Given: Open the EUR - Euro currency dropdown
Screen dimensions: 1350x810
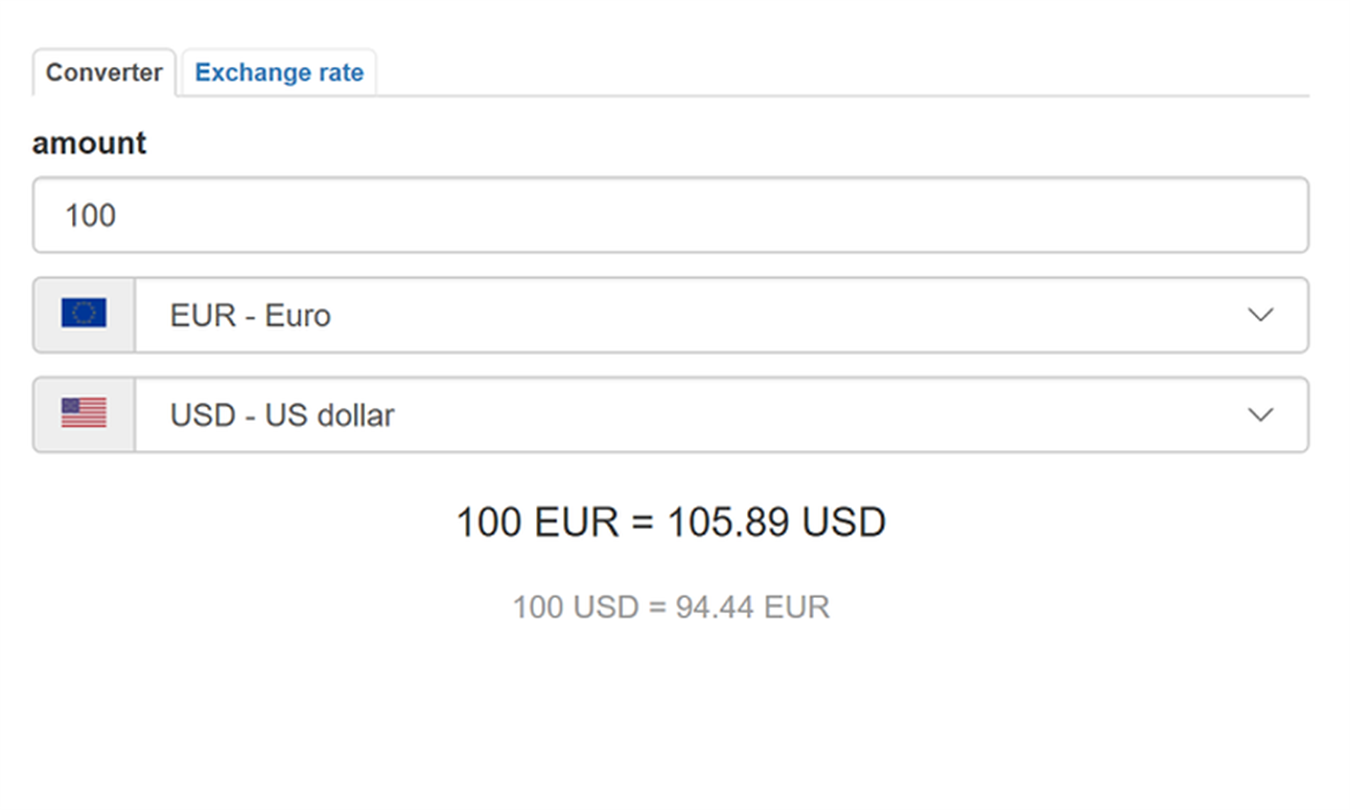Looking at the screenshot, I should pos(700,315).
